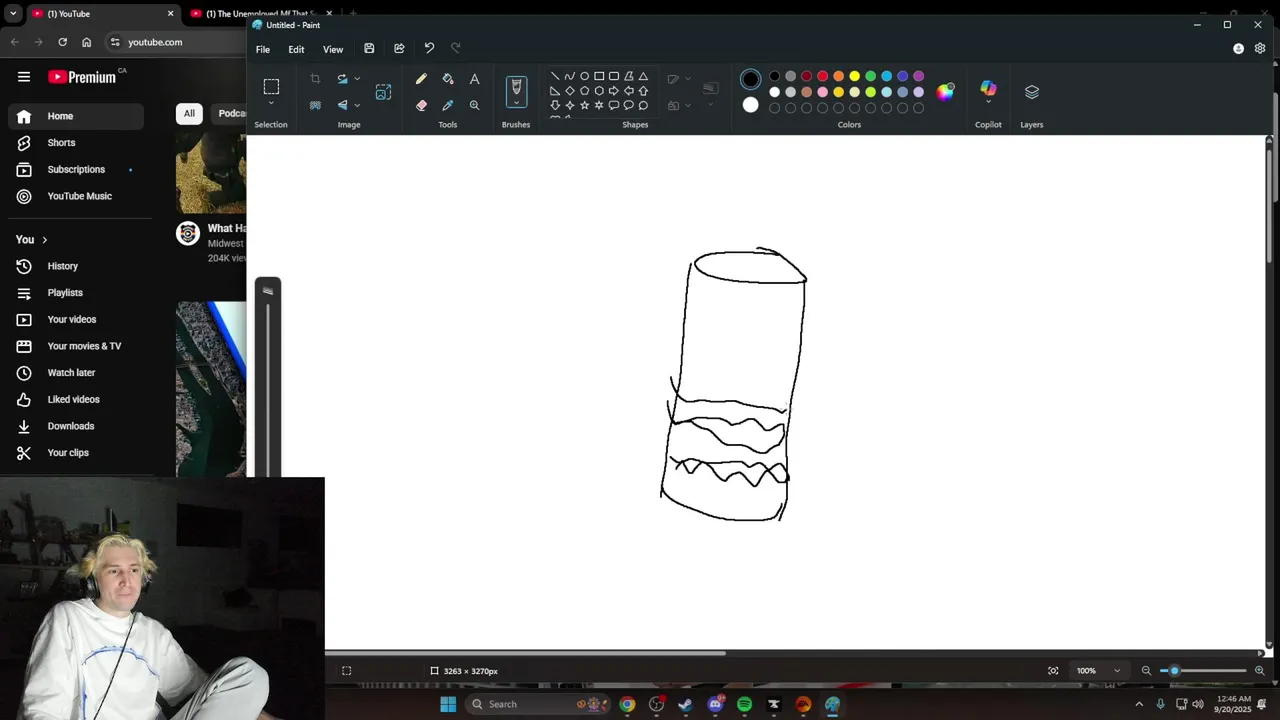Image resolution: width=1280 pixels, height=720 pixels.
Task: Pick the red color swatch
Action: point(822,76)
